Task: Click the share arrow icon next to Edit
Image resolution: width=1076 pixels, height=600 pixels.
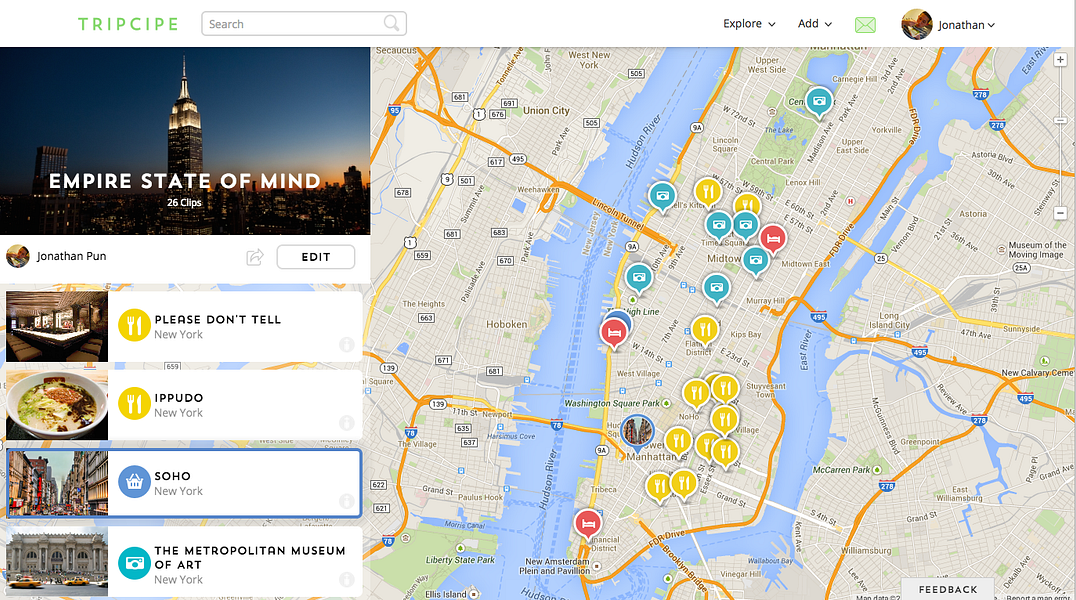Action: pos(255,257)
